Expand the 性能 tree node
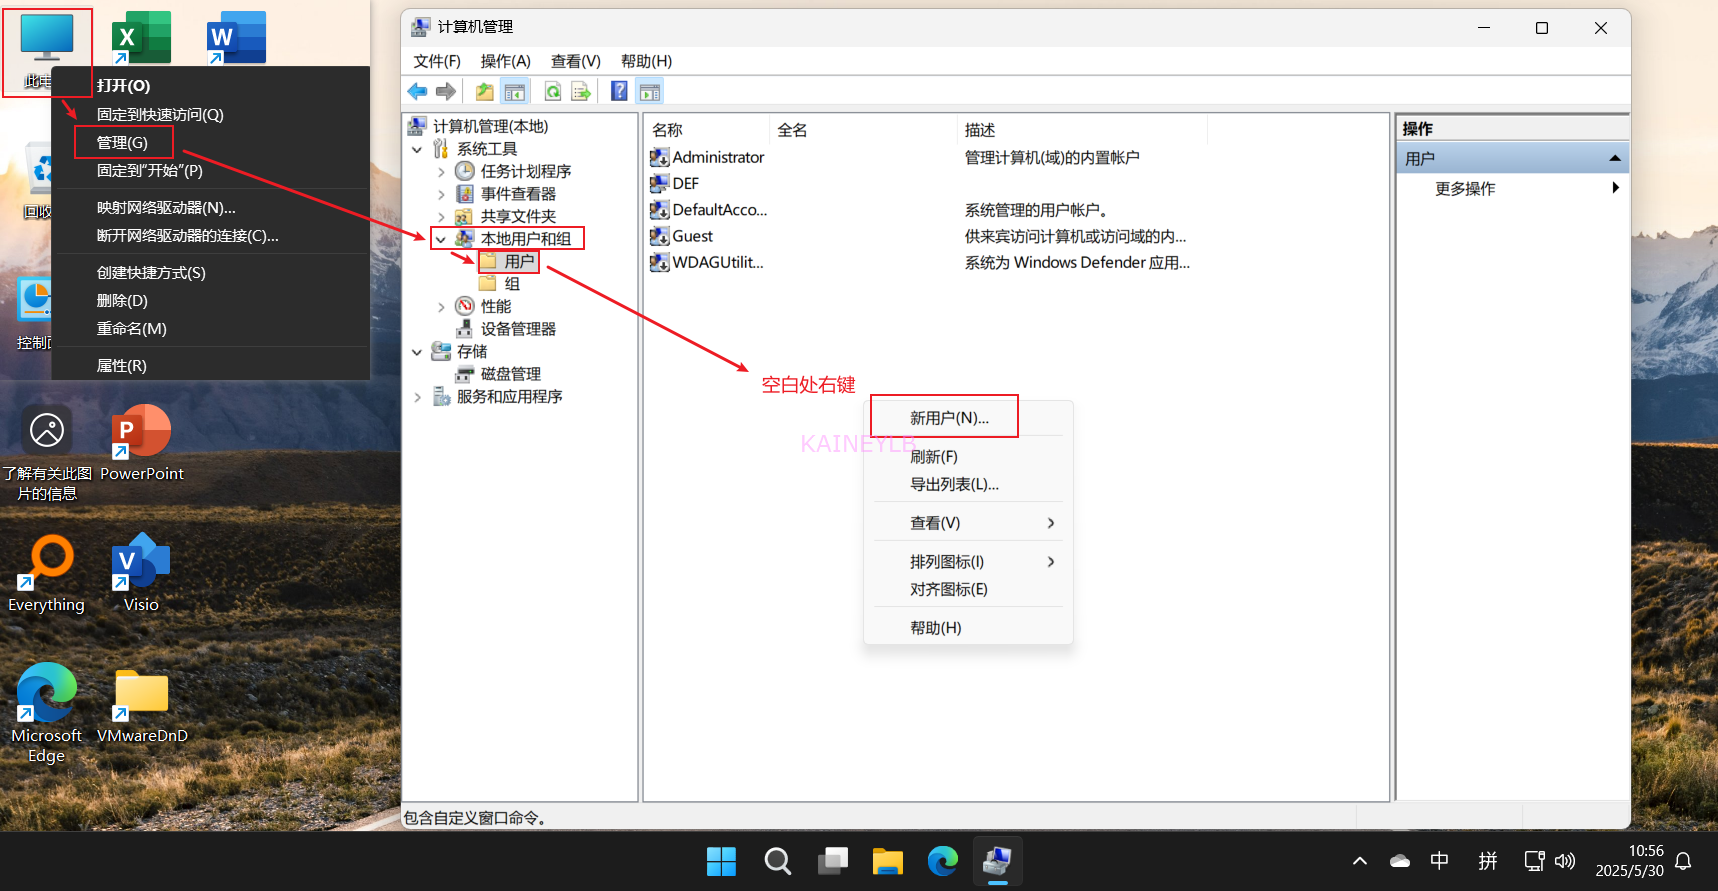 tap(441, 307)
